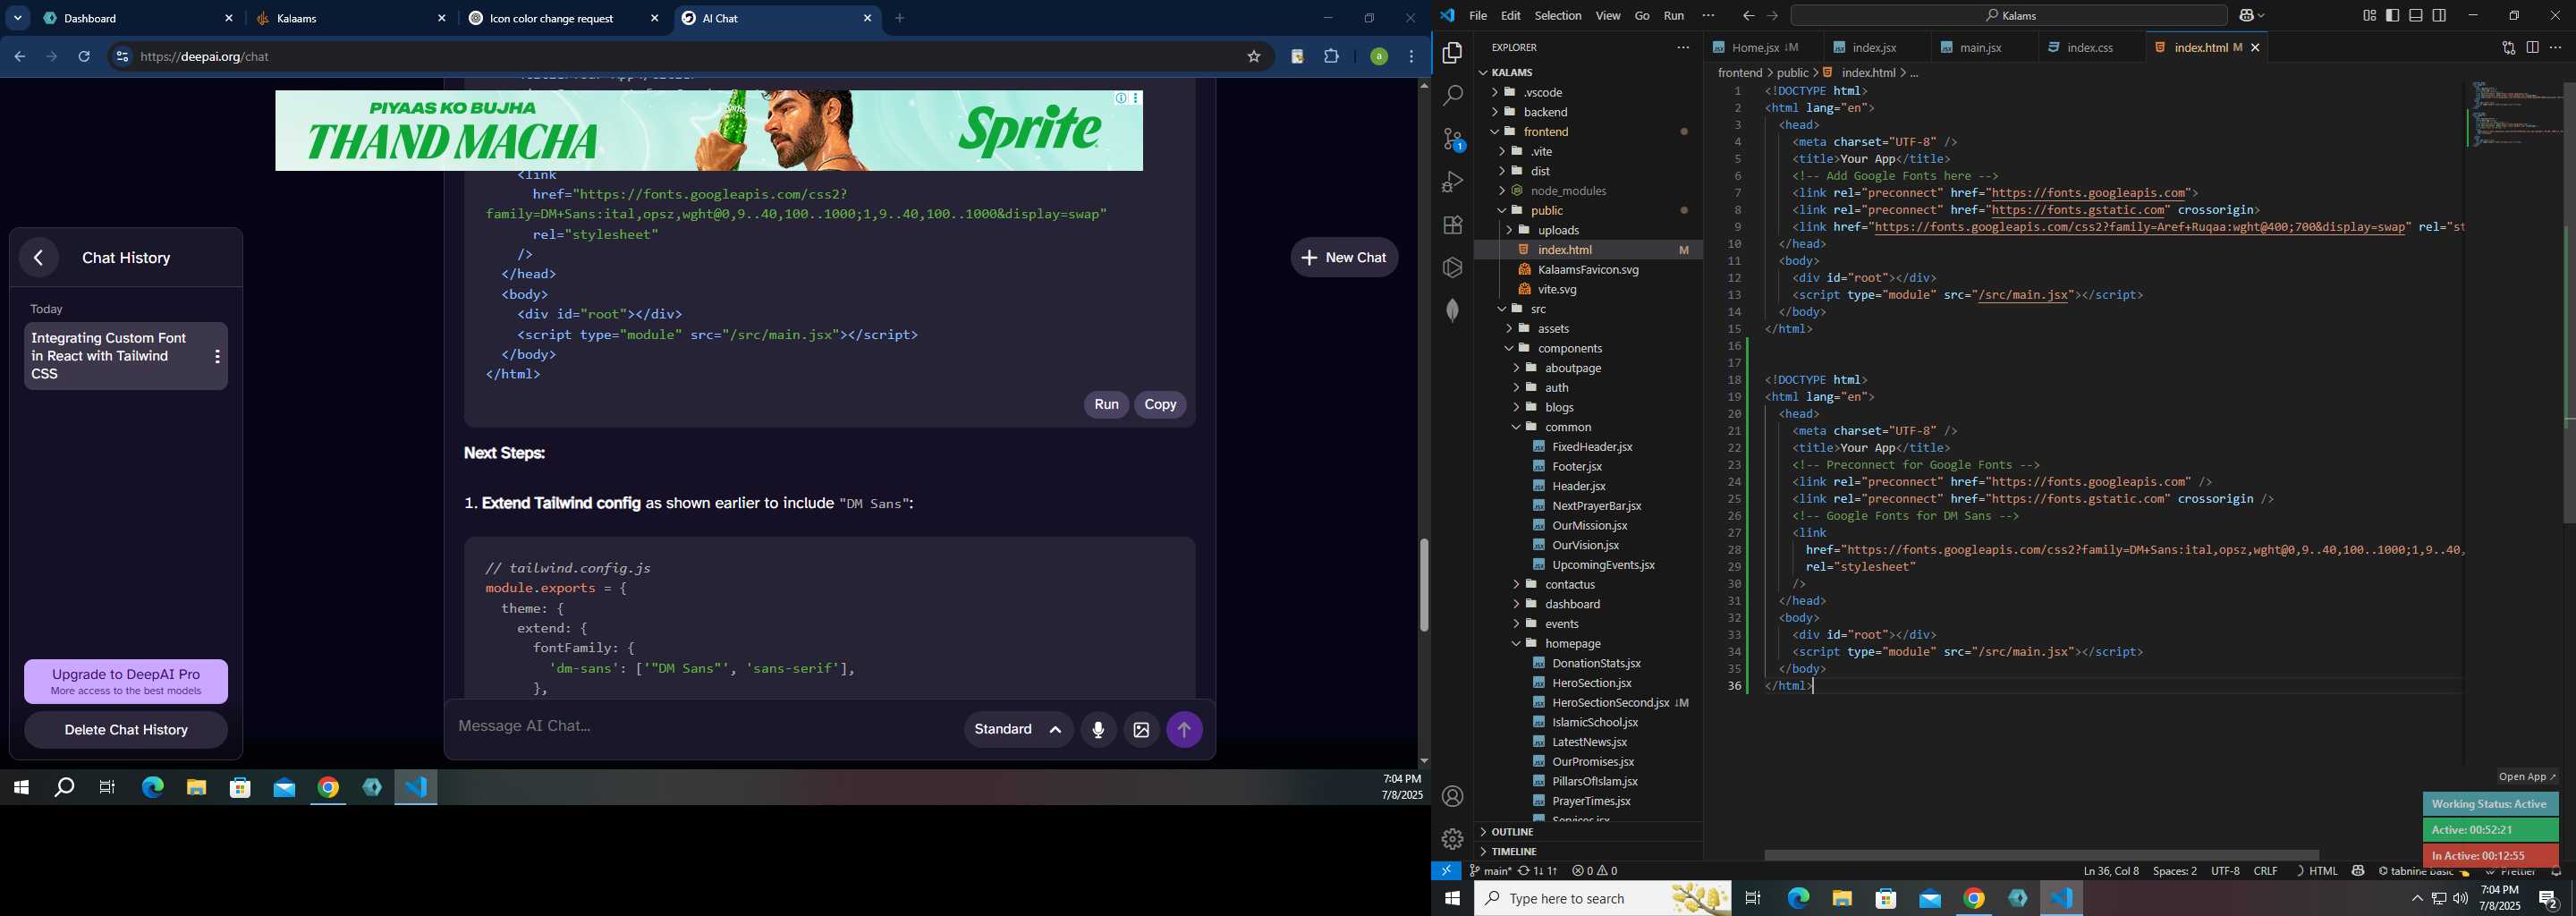Click the purple send arrow in AI Chat

click(1184, 730)
